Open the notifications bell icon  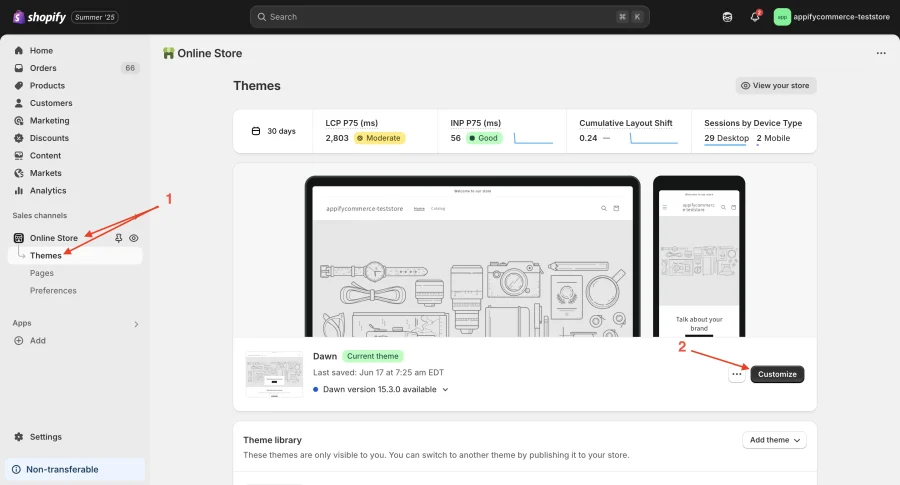(755, 17)
